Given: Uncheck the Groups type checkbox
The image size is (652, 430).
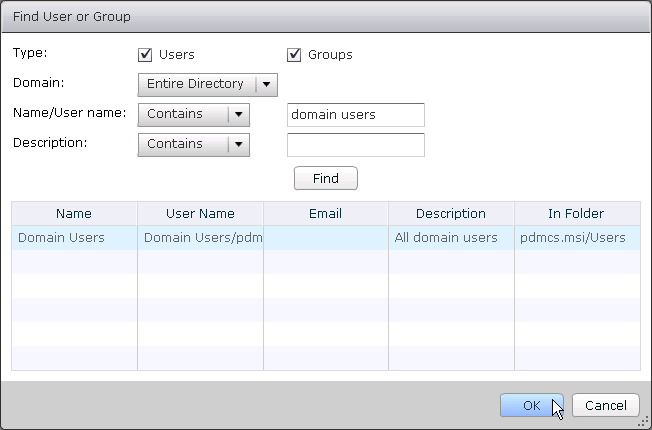Looking at the screenshot, I should (294, 54).
